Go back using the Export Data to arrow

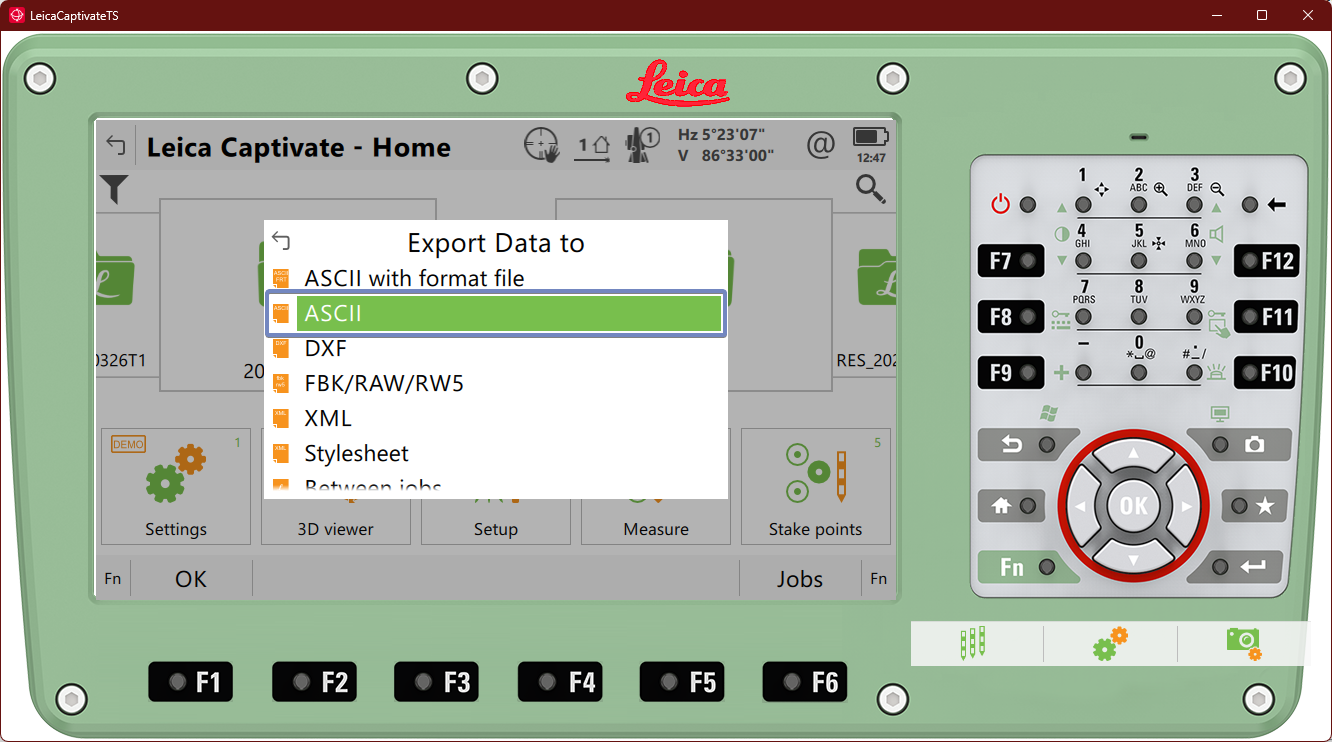tap(281, 242)
